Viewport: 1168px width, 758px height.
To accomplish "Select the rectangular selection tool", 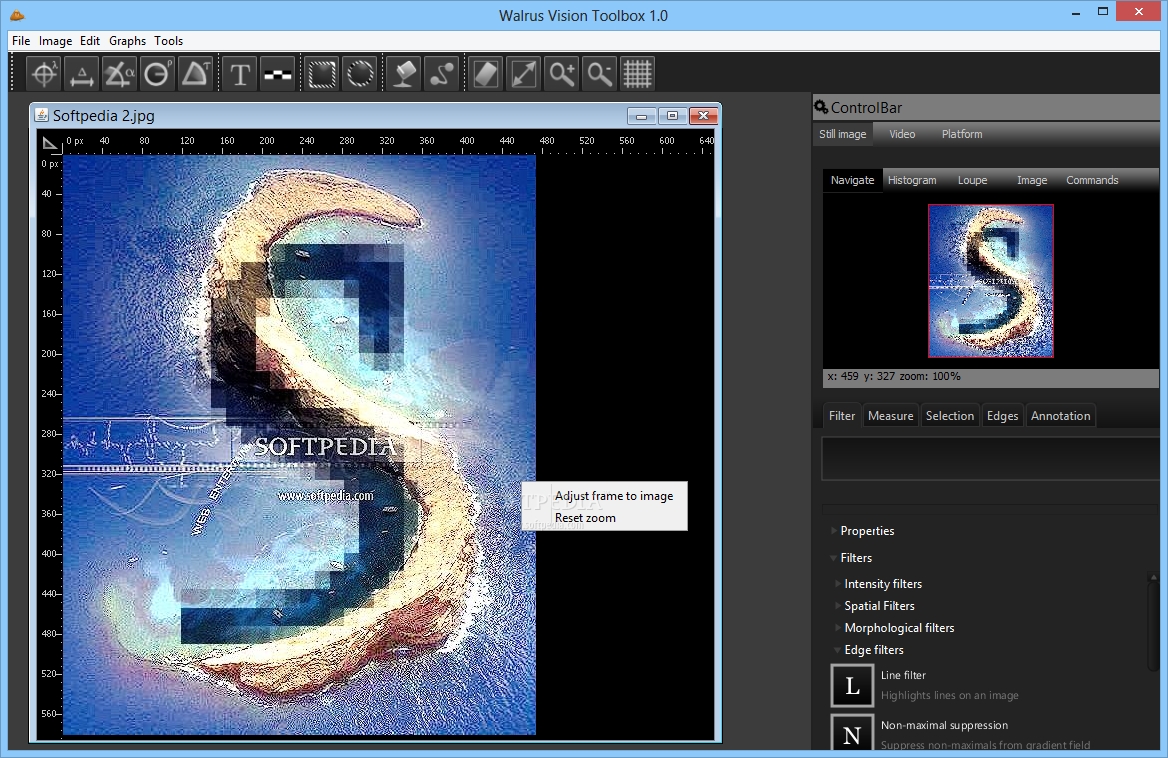I will point(321,74).
